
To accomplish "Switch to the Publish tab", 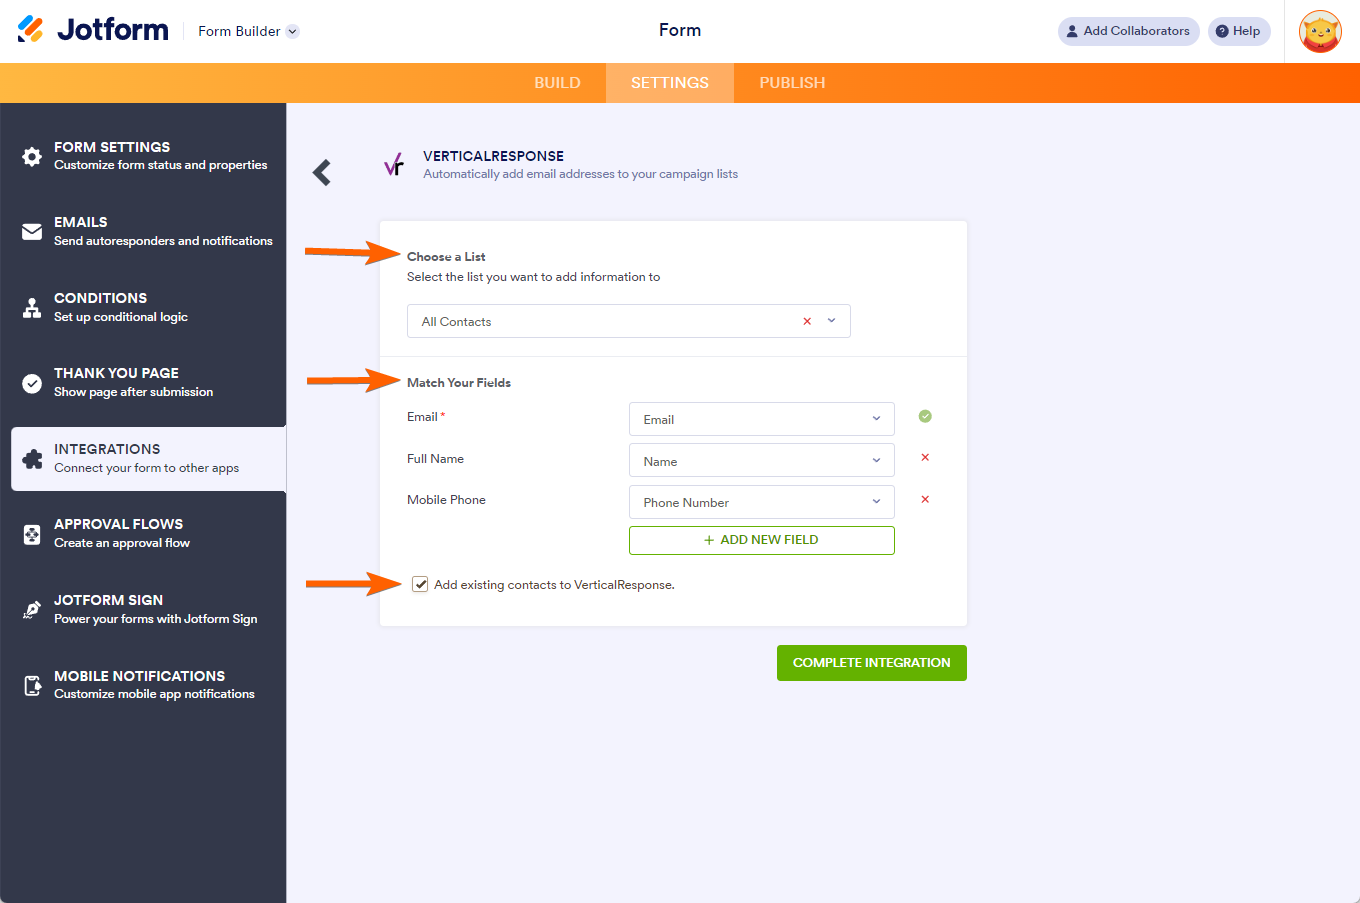I will [792, 83].
